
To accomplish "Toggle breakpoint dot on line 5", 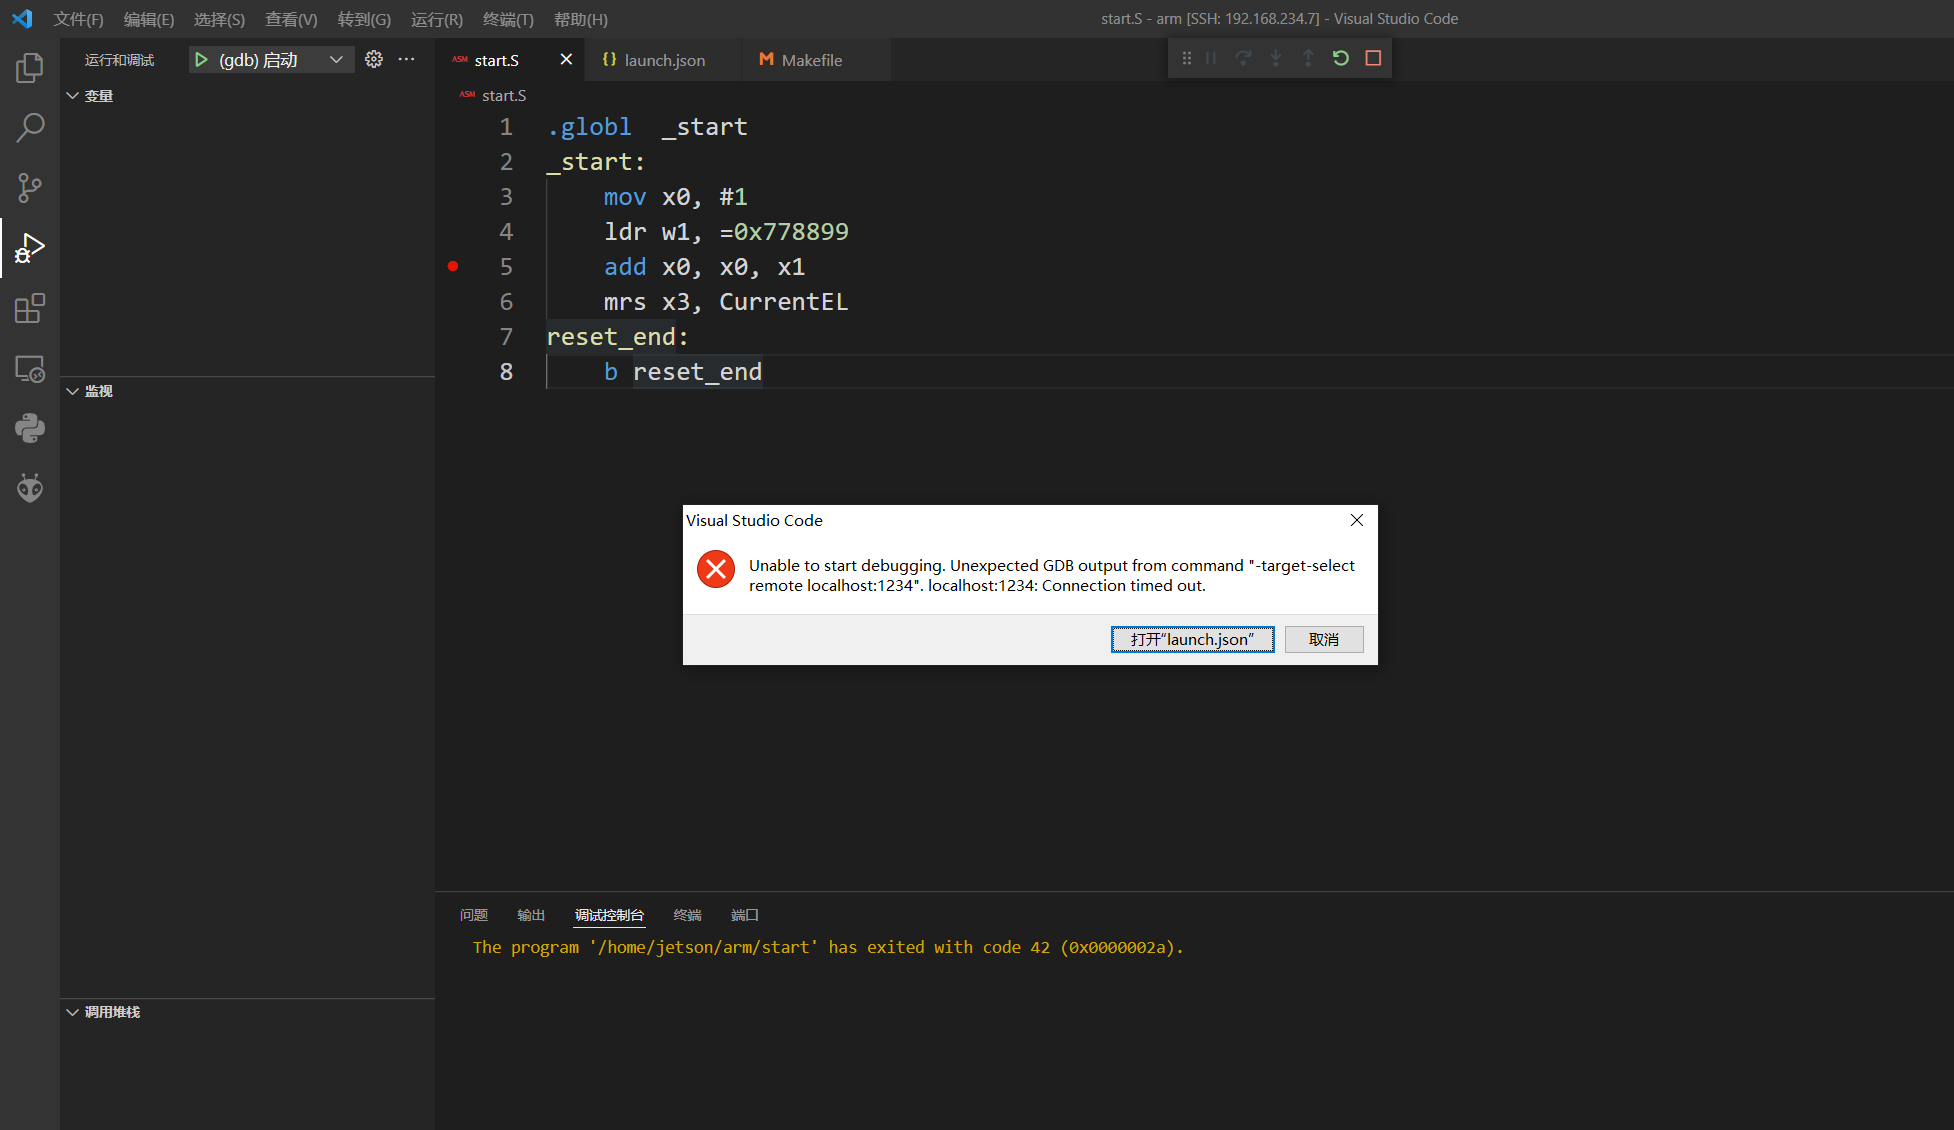I will [453, 266].
